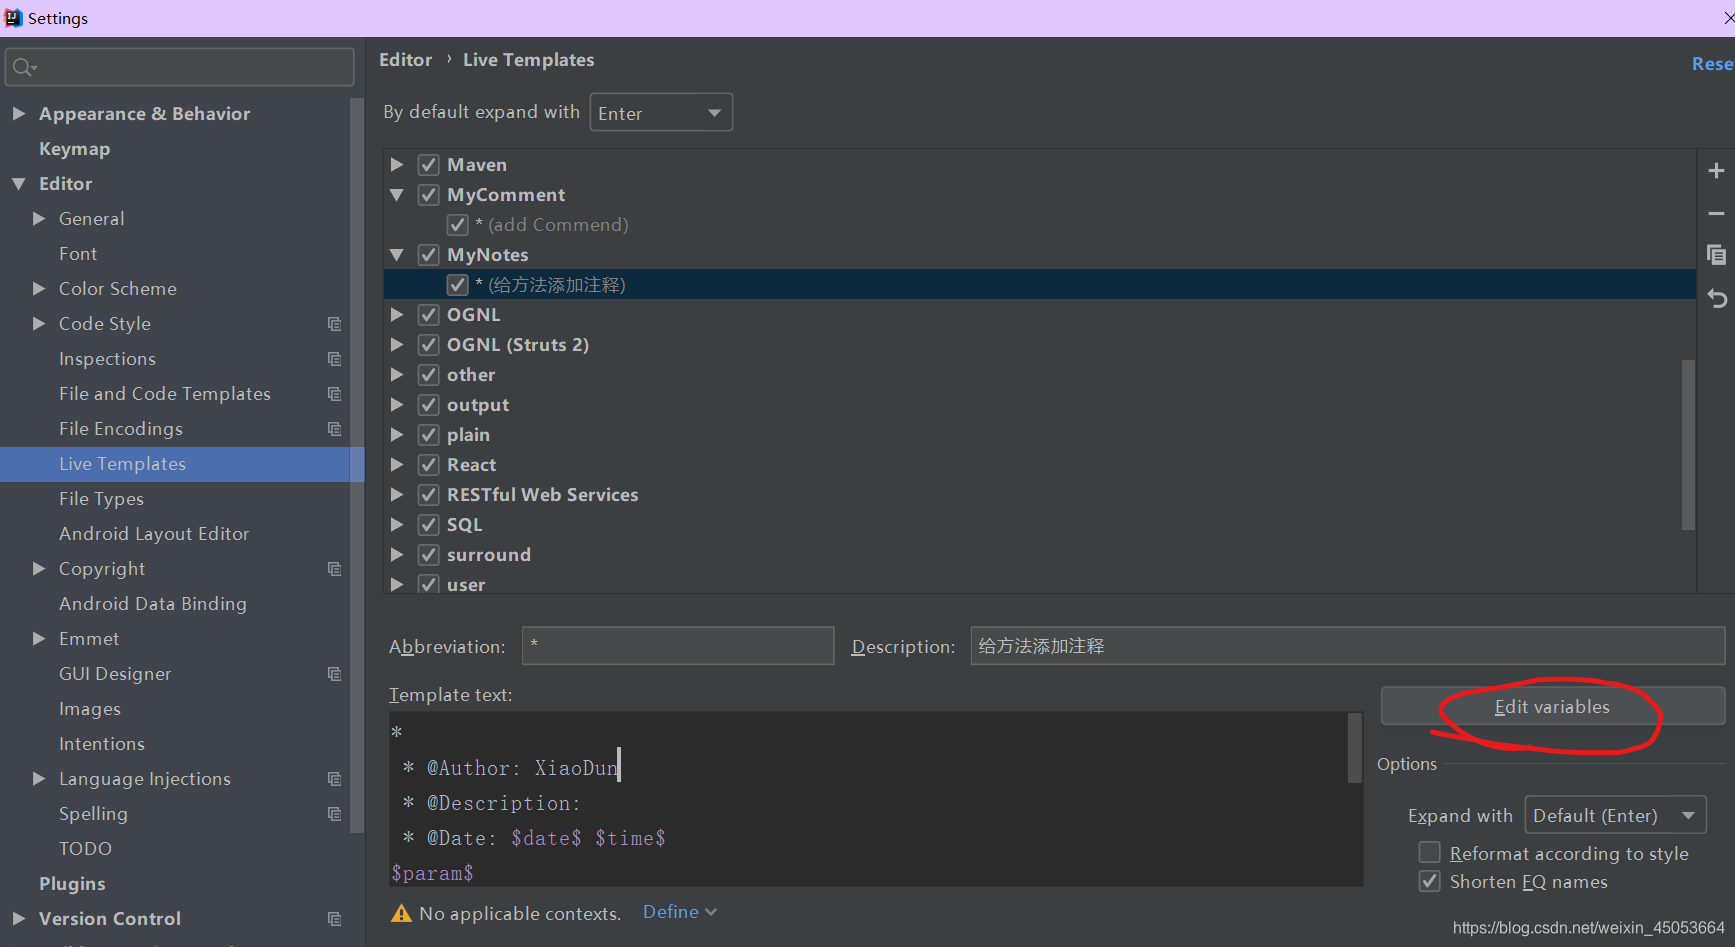Click the template text vertical scrollbar

click(x=1355, y=748)
